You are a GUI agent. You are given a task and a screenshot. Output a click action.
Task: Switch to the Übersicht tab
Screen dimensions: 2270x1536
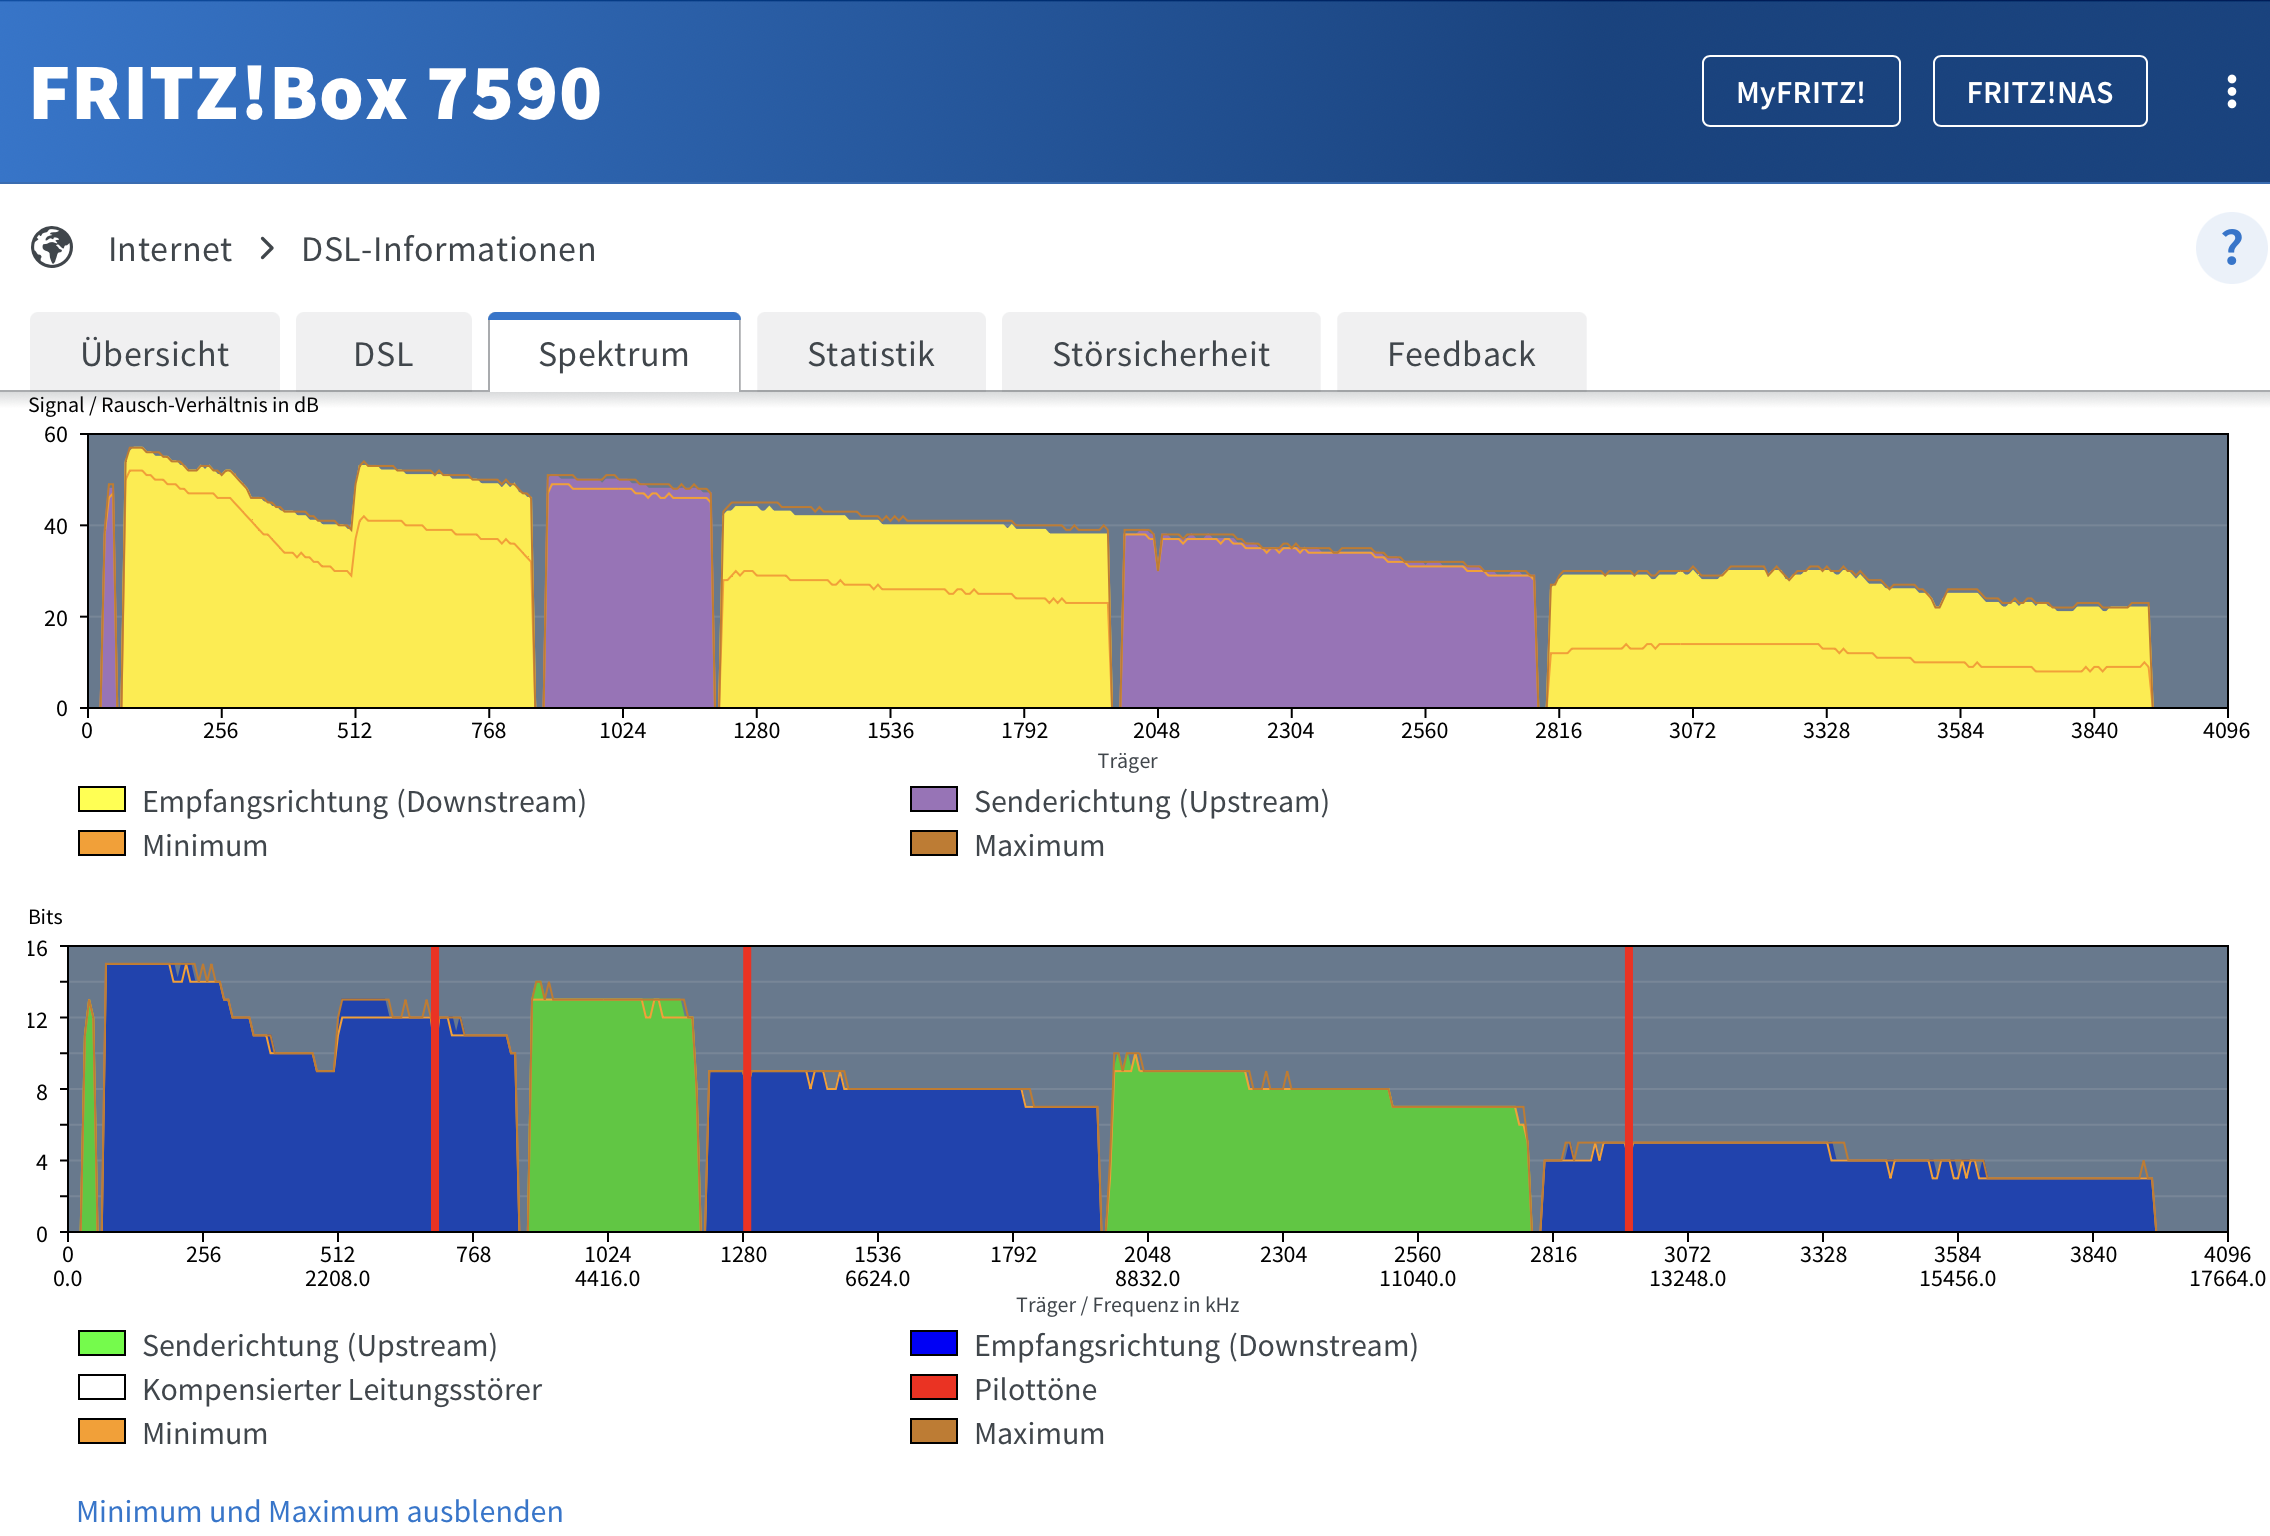coord(155,353)
